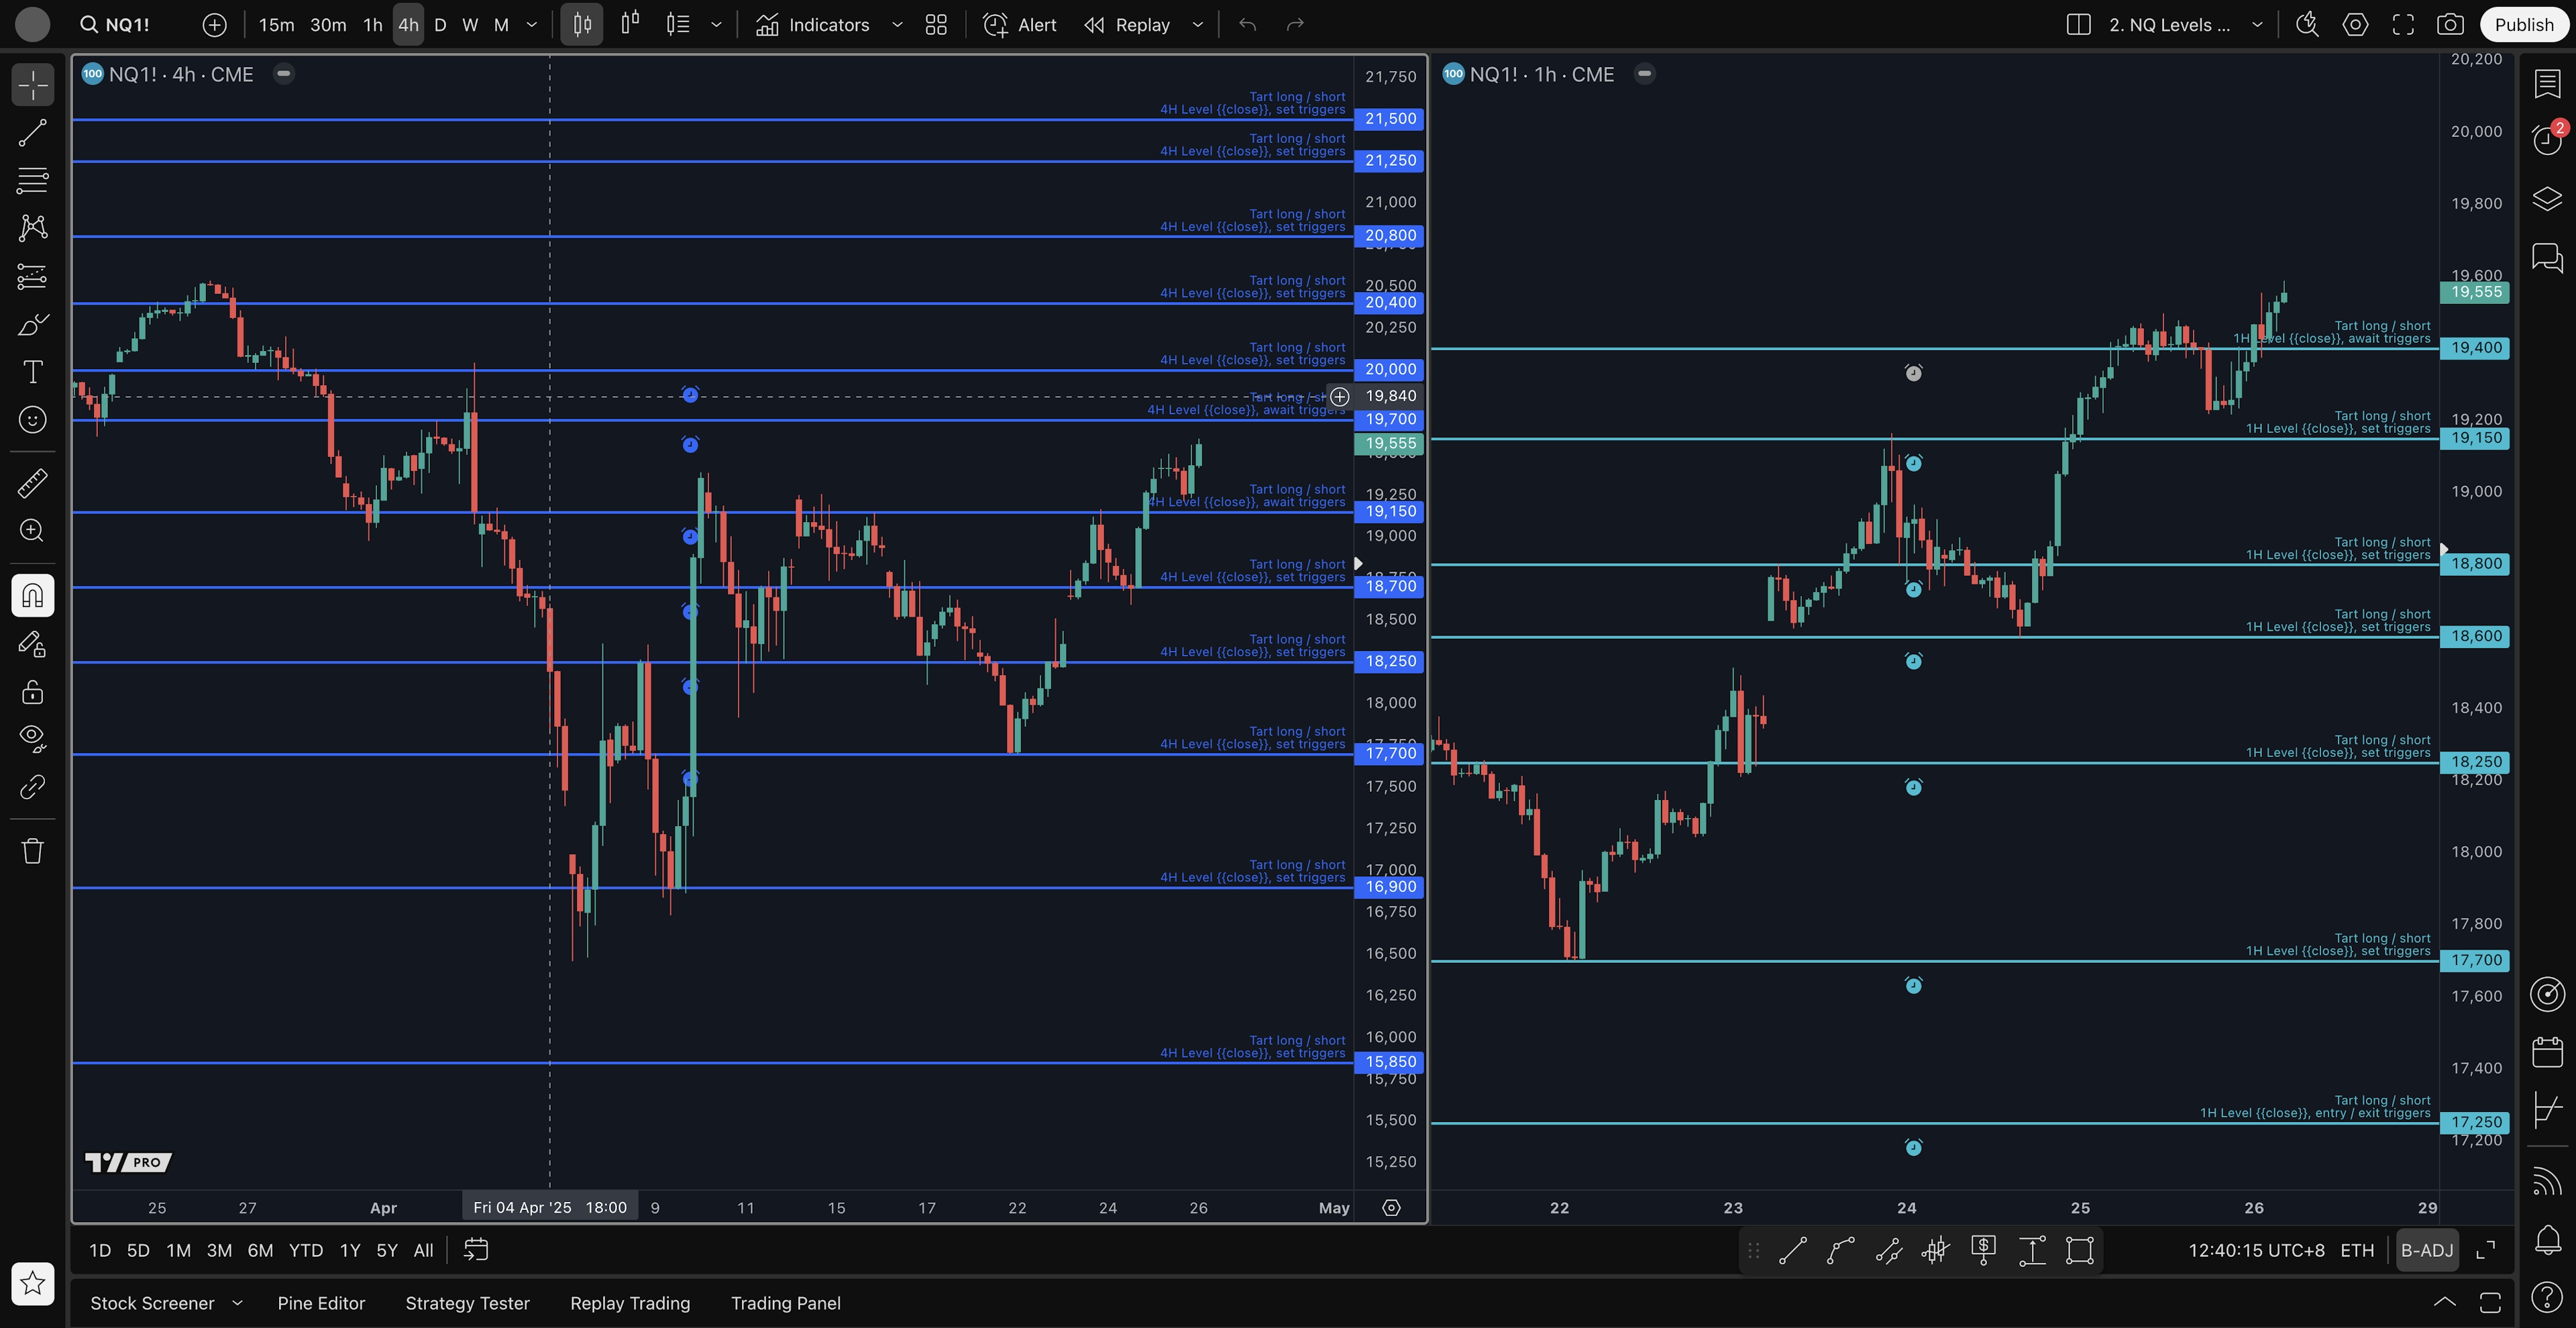
Task: Click the 20,400 blue price level label
Action: tap(1389, 302)
